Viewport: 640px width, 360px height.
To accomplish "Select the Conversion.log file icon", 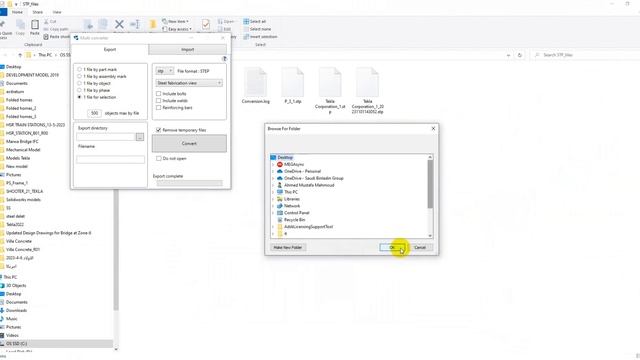I will point(256,82).
